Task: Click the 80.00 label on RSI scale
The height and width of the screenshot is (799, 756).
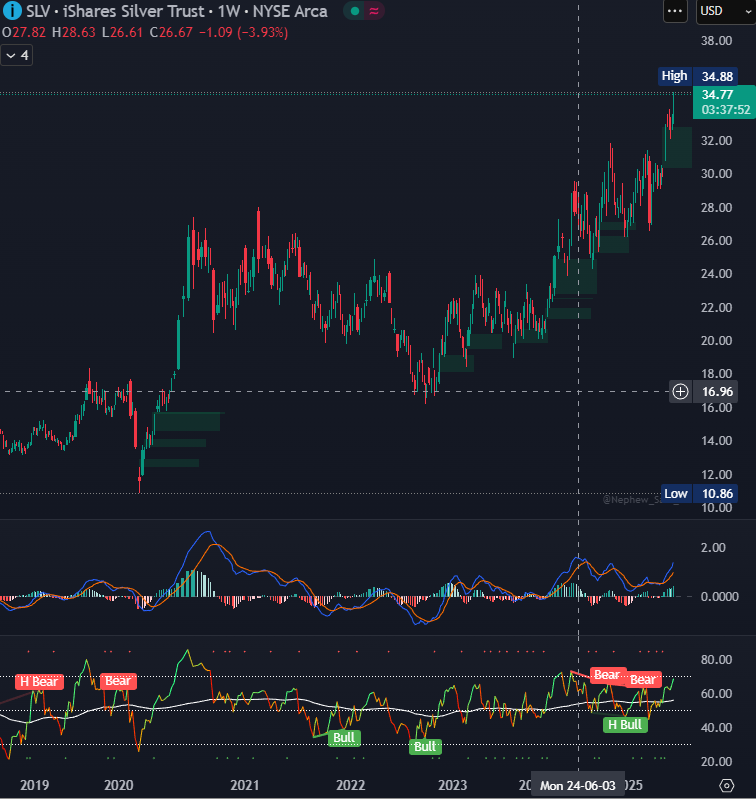Action: pos(716,659)
